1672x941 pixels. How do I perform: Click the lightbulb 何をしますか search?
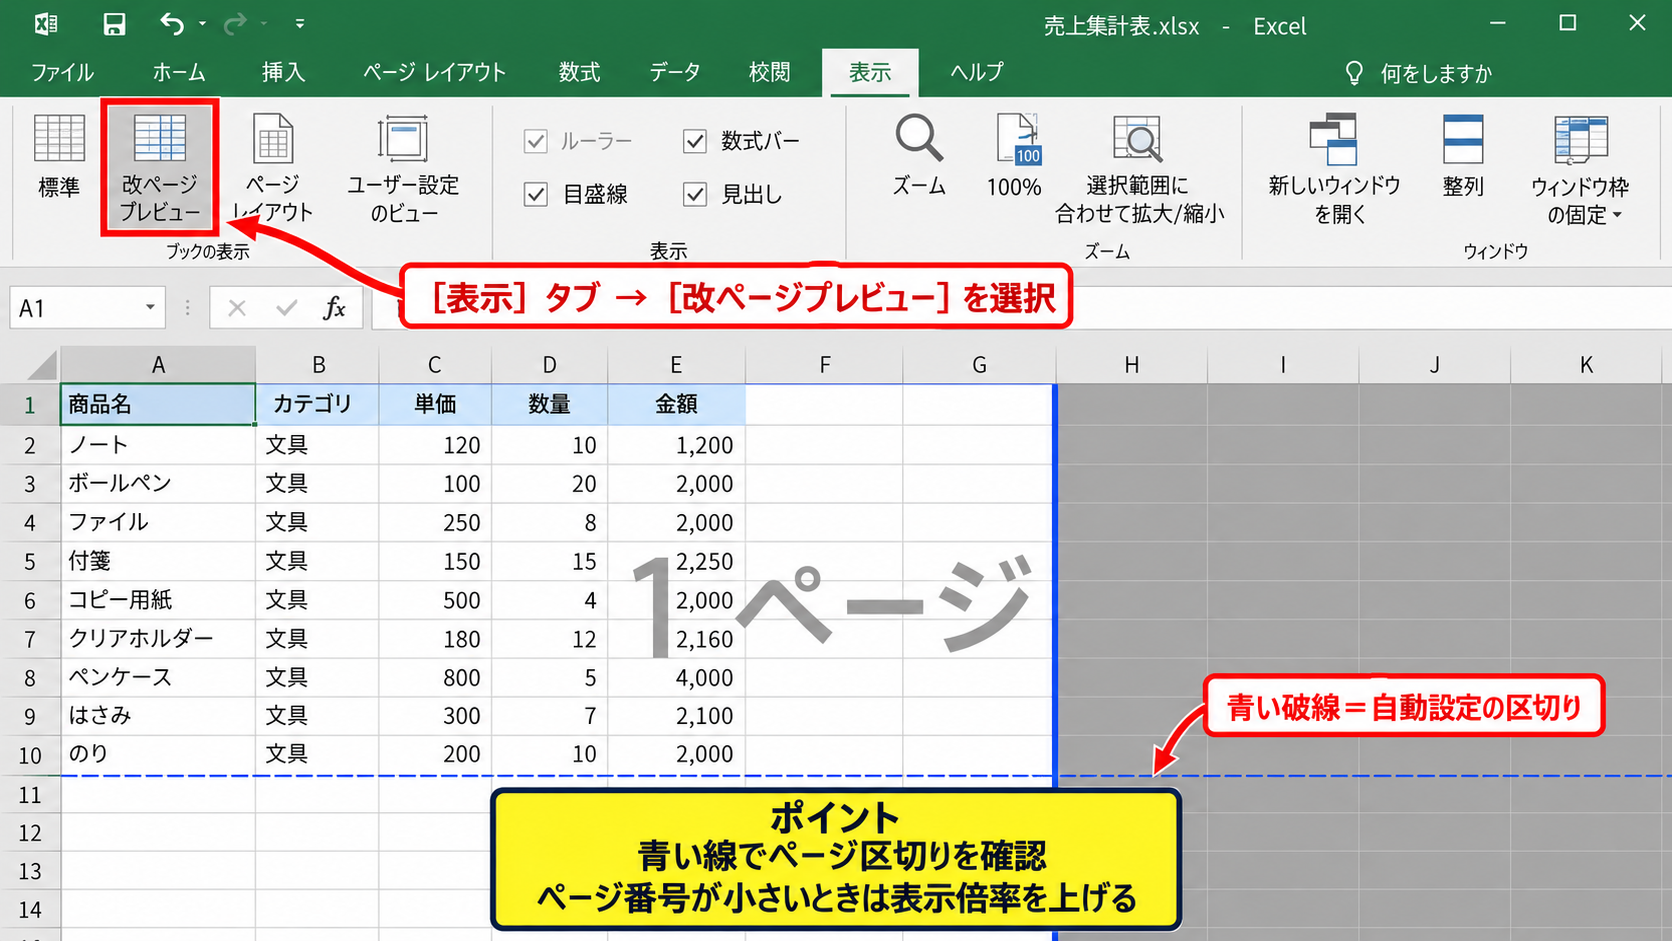tap(1420, 73)
